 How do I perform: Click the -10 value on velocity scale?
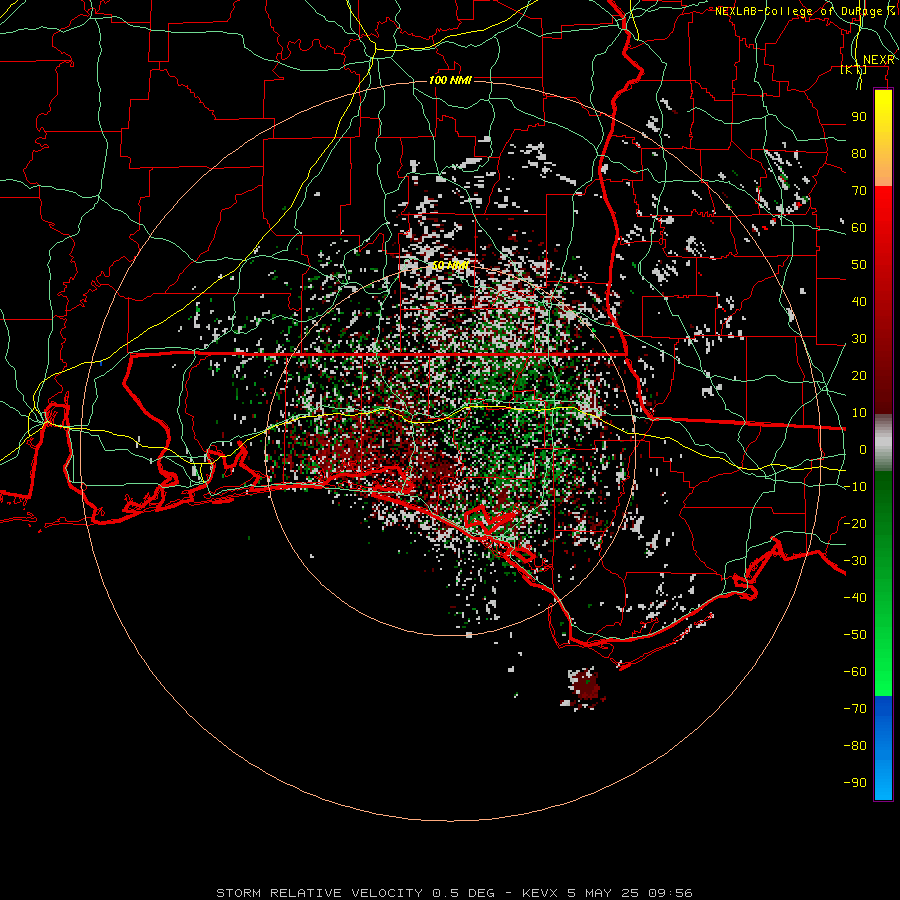point(855,487)
